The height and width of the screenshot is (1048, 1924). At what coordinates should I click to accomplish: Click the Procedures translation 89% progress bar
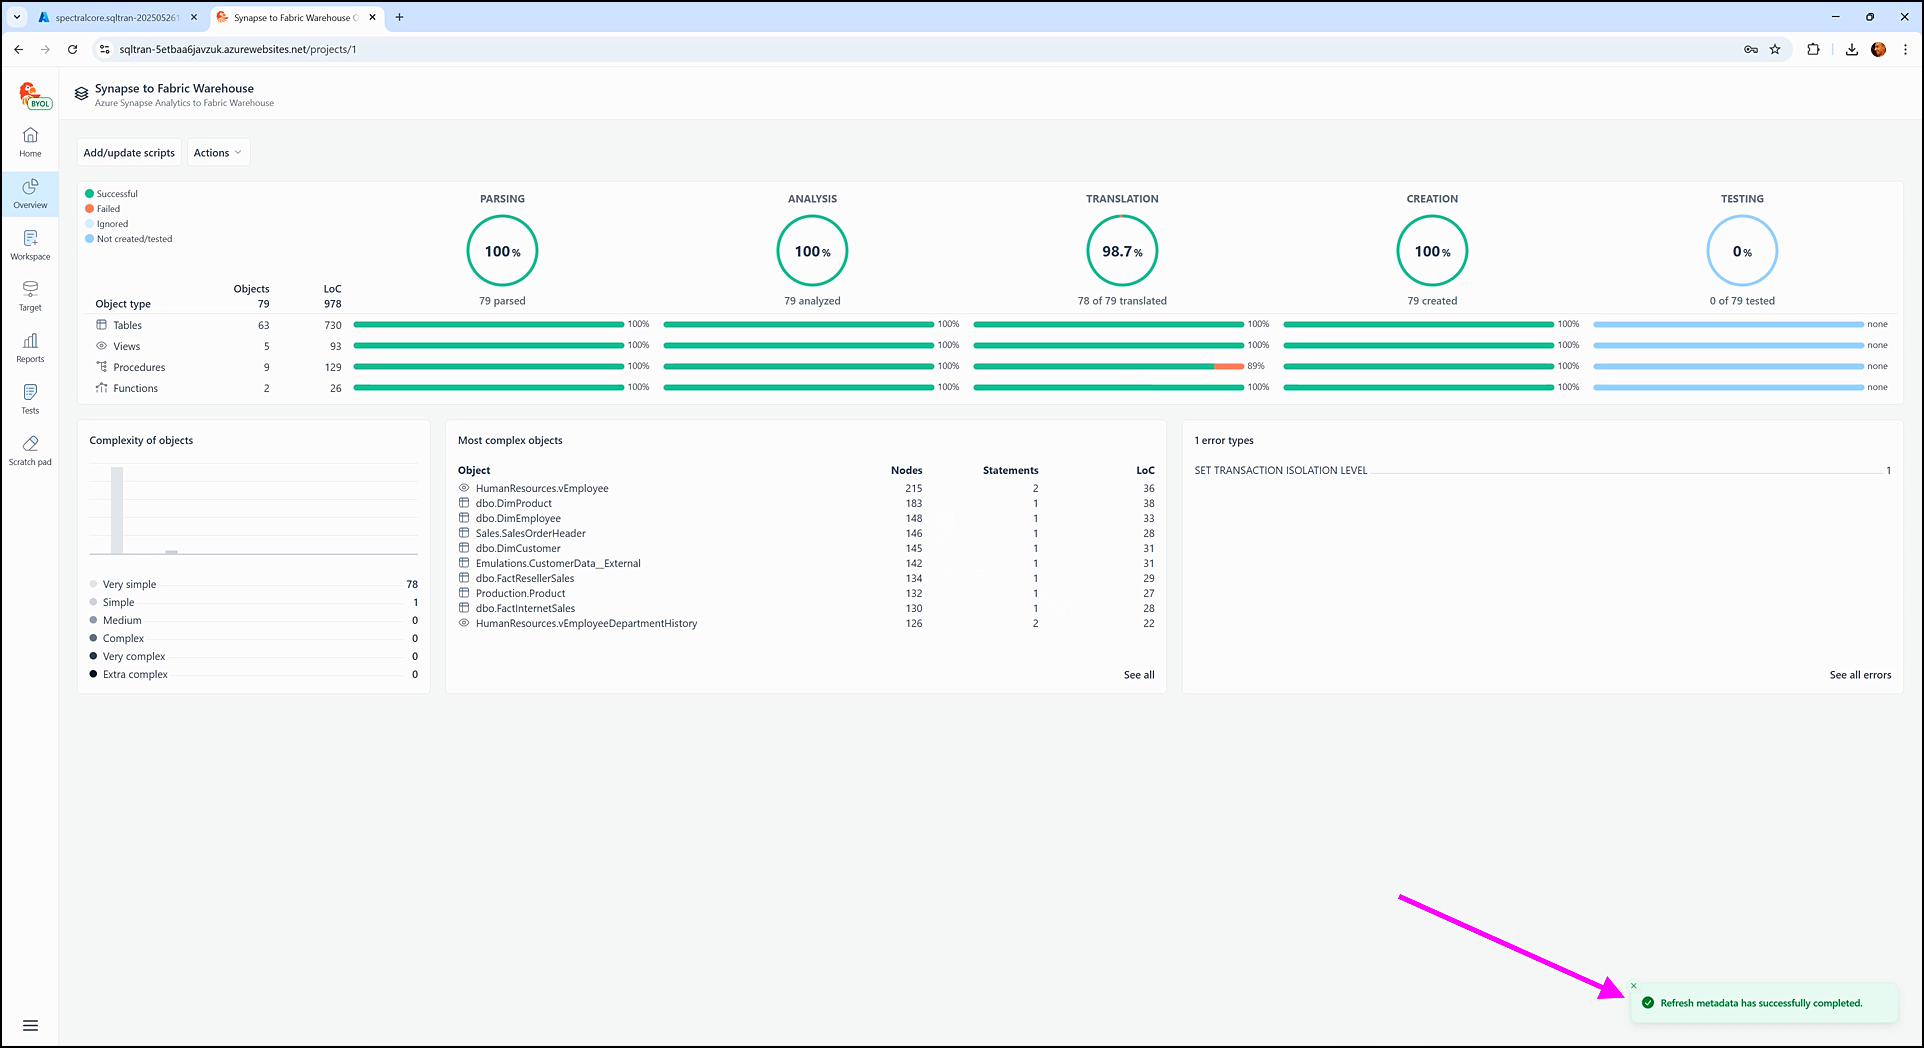(x=1108, y=367)
